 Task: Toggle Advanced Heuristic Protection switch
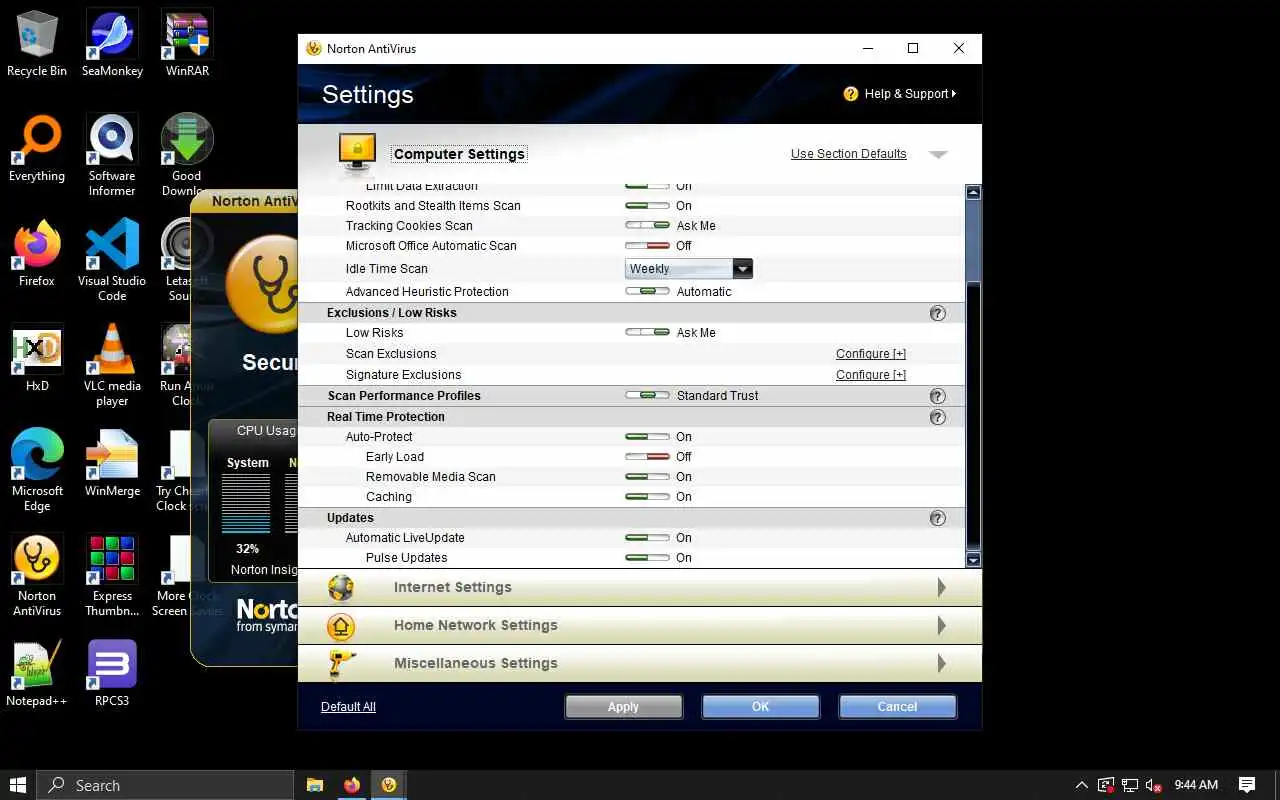647,292
